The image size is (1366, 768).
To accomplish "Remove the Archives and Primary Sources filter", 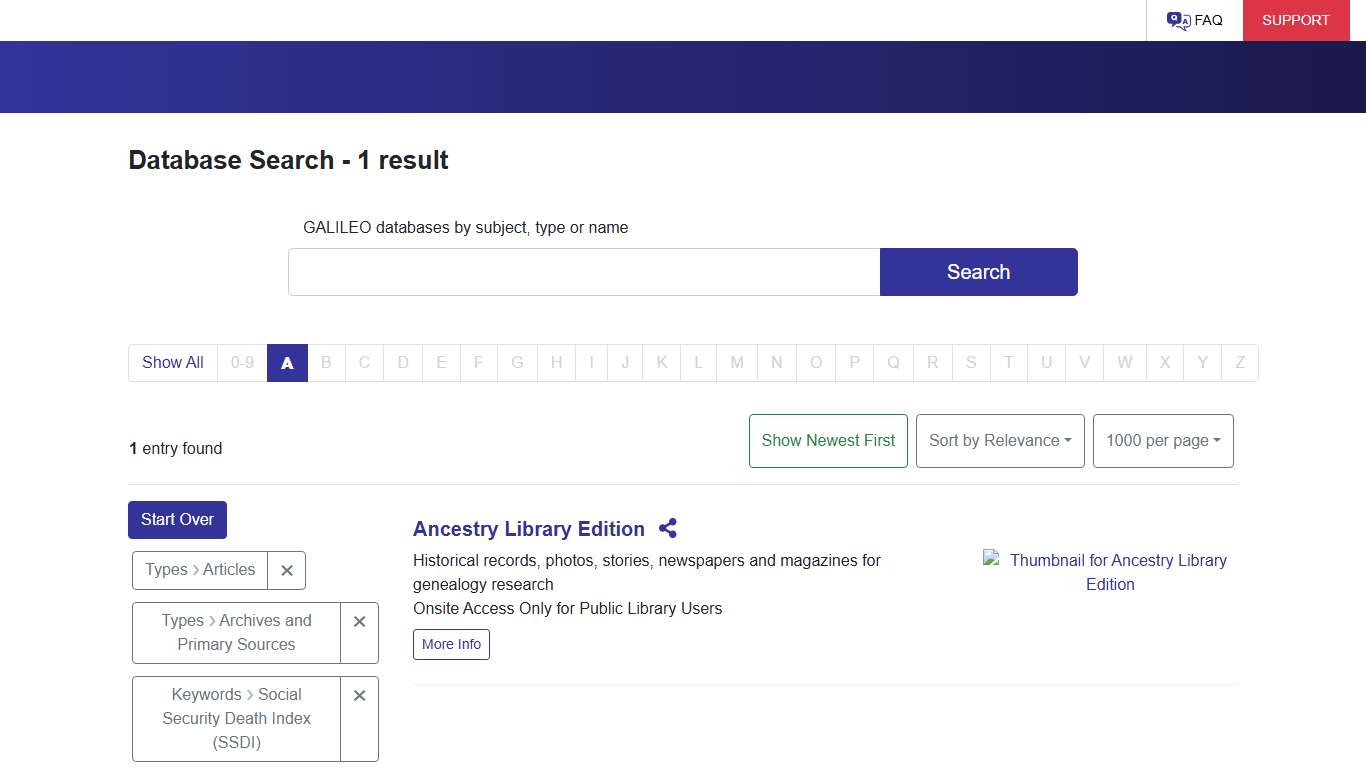I will point(359,621).
